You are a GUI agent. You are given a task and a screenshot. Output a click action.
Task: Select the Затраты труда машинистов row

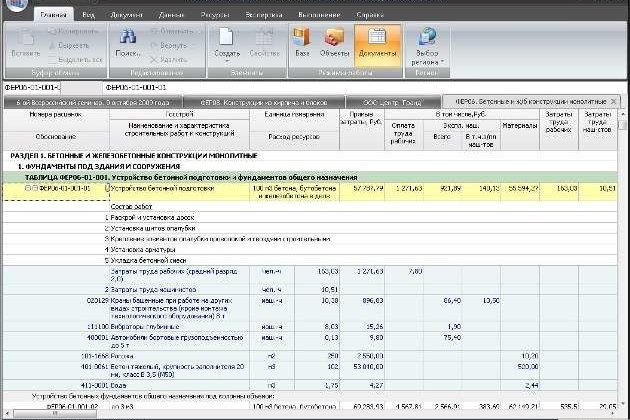[x=311, y=289]
